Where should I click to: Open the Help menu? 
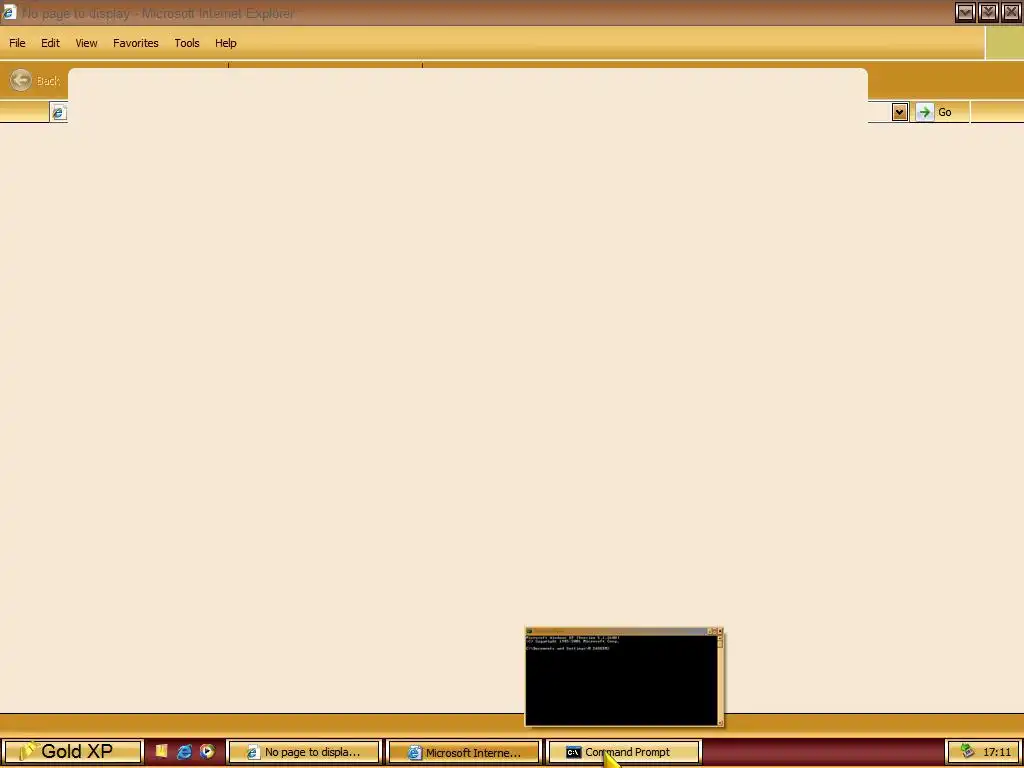point(226,43)
